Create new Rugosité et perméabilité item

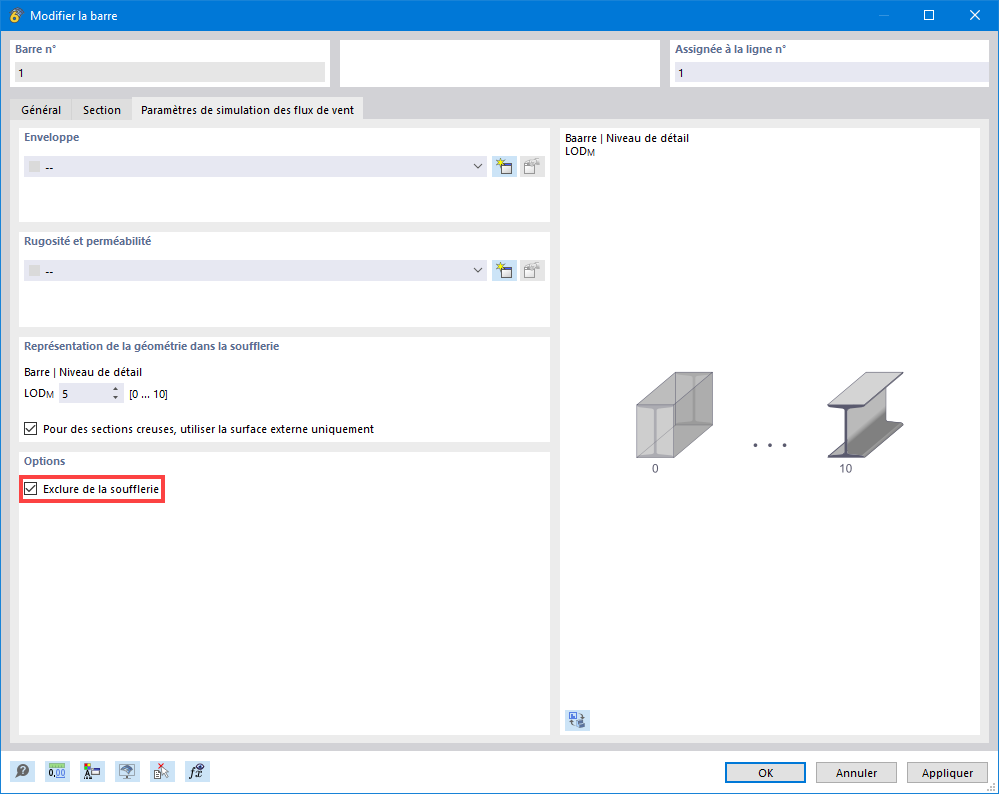[x=504, y=270]
